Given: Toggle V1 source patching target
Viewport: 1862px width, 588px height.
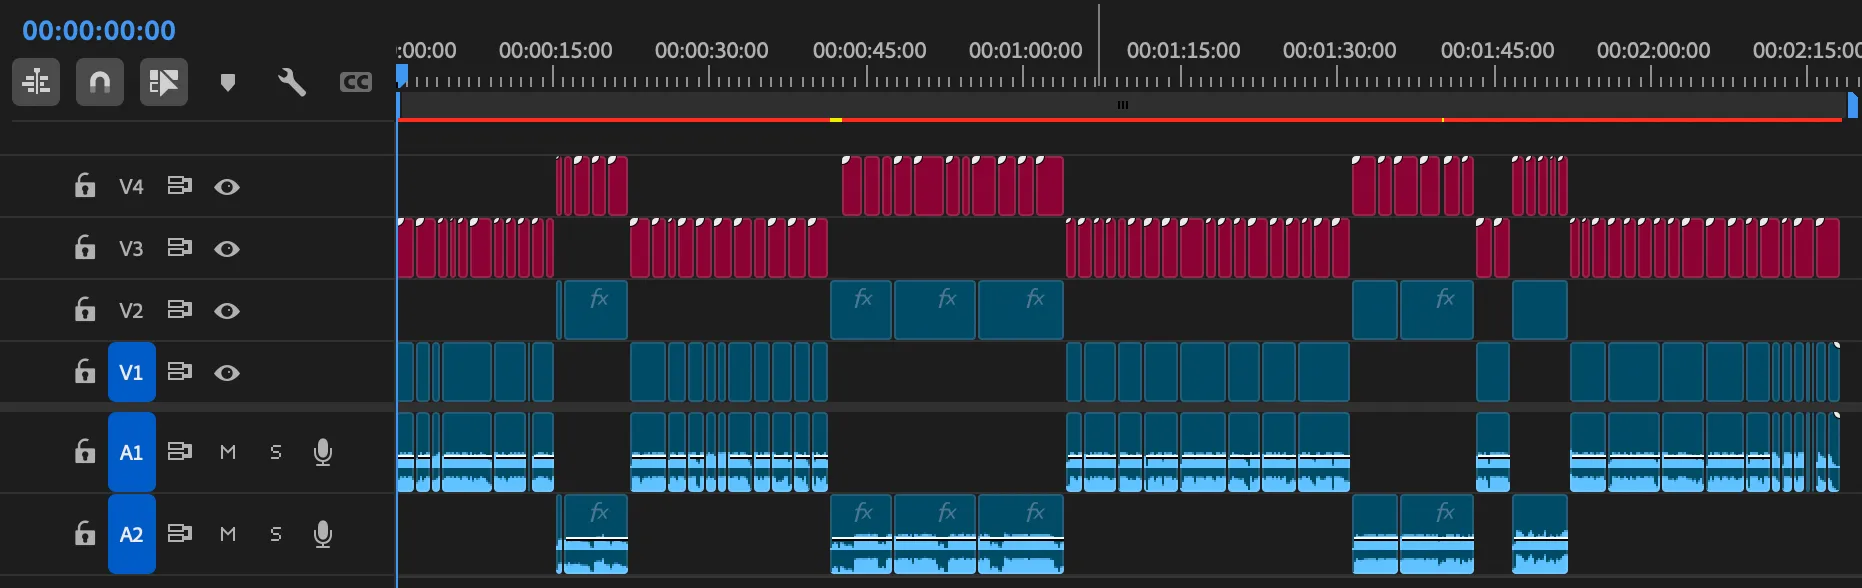Looking at the screenshot, I should [131, 372].
